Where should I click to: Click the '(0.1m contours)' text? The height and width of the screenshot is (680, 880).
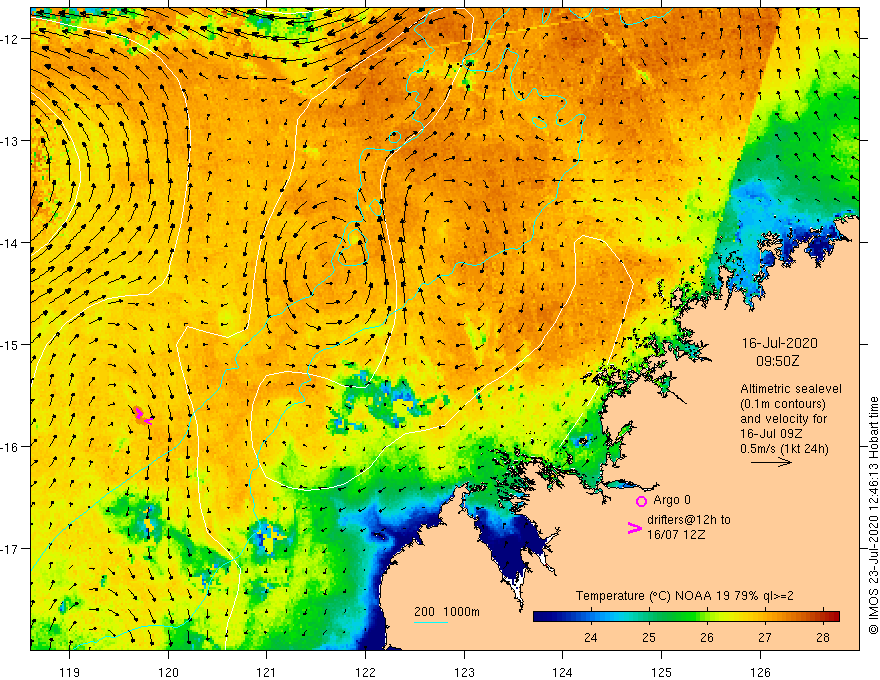coord(783,404)
